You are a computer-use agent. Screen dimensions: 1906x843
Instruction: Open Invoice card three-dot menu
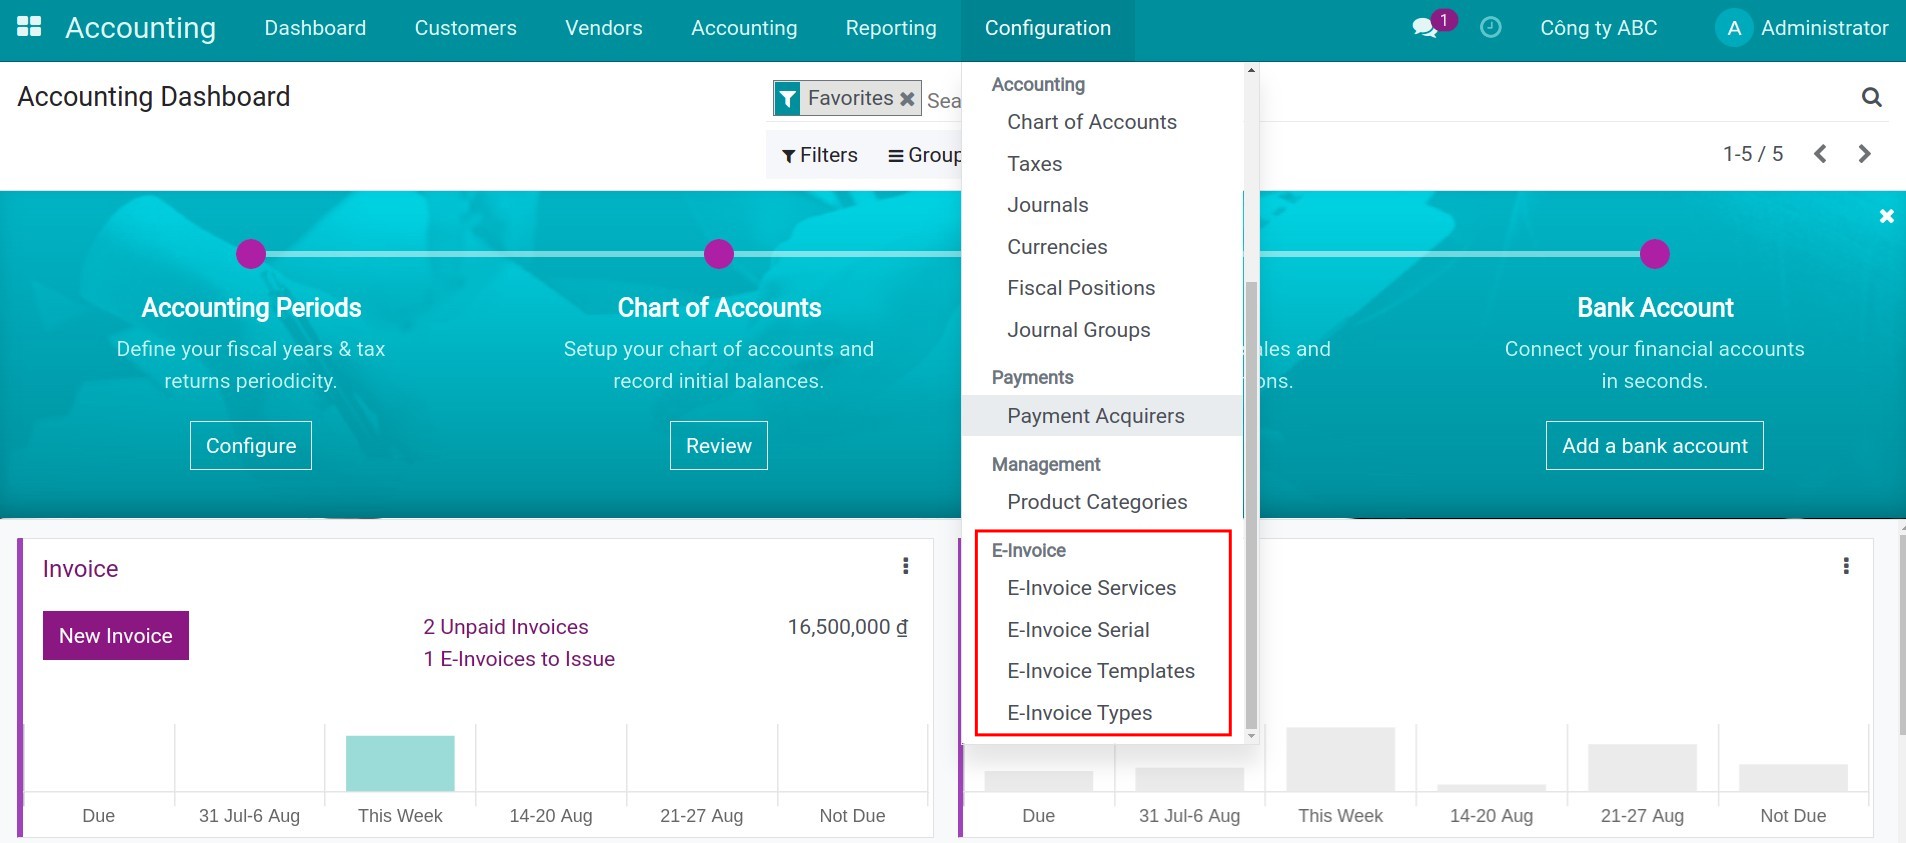click(x=906, y=566)
